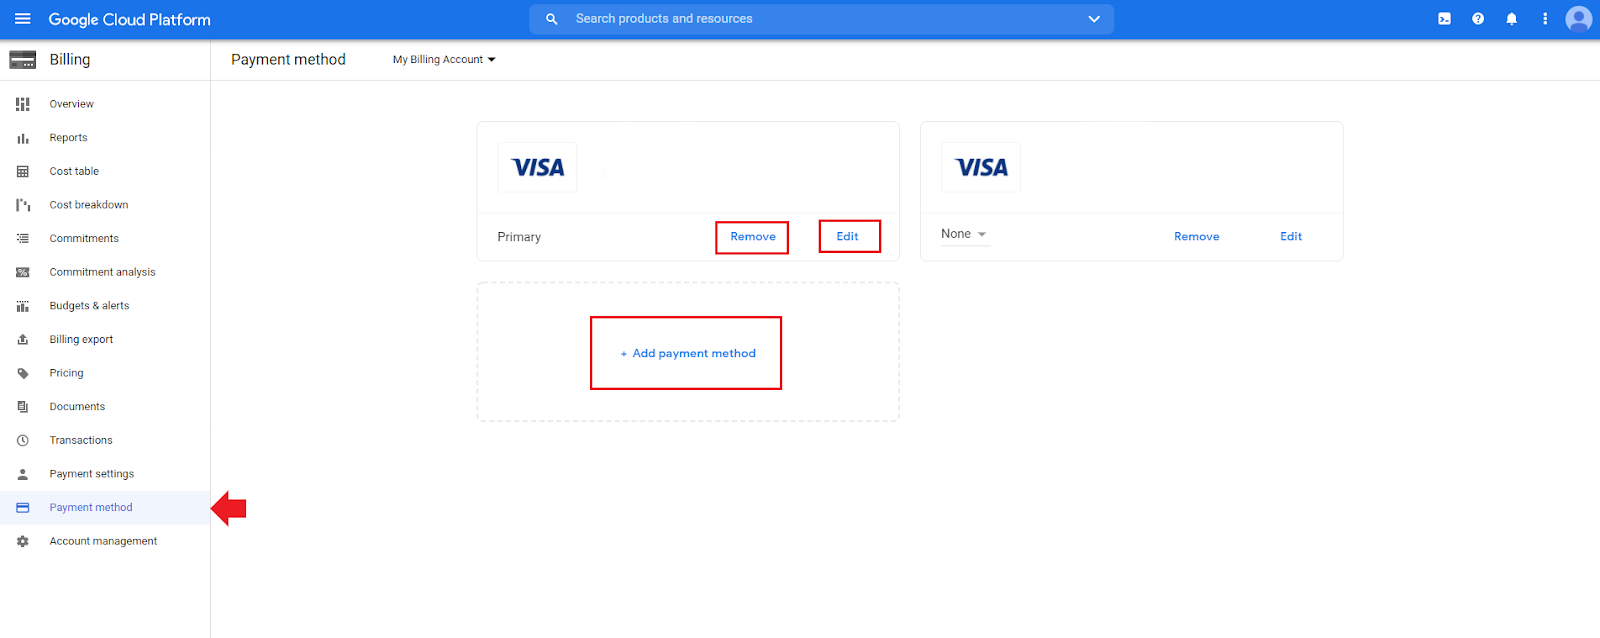Open the hamburger navigation menu
1600x638 pixels.
tap(22, 19)
